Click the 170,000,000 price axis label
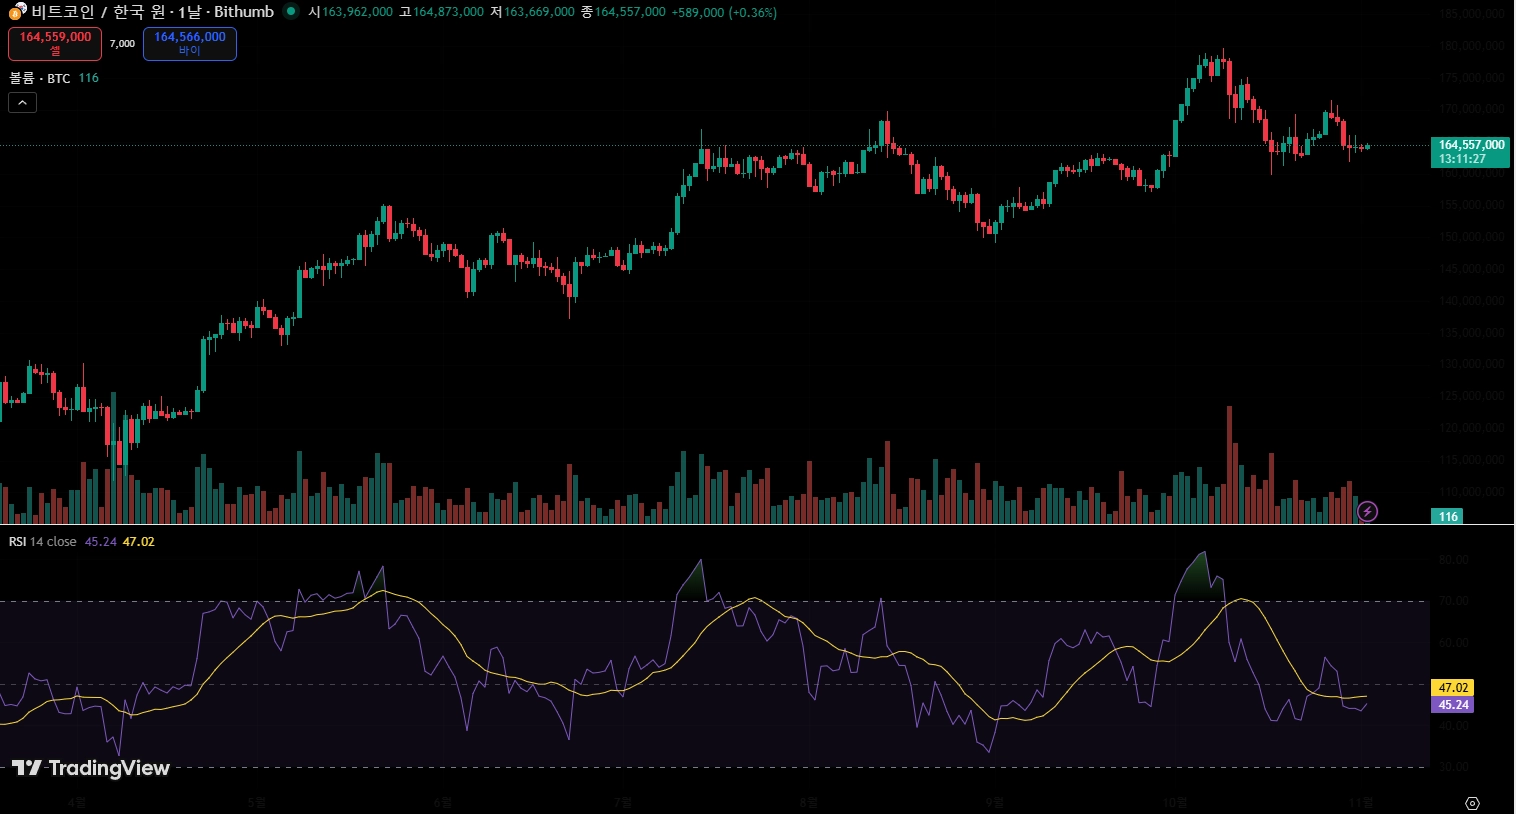Screen dimensions: 1516x814 point(1471,110)
